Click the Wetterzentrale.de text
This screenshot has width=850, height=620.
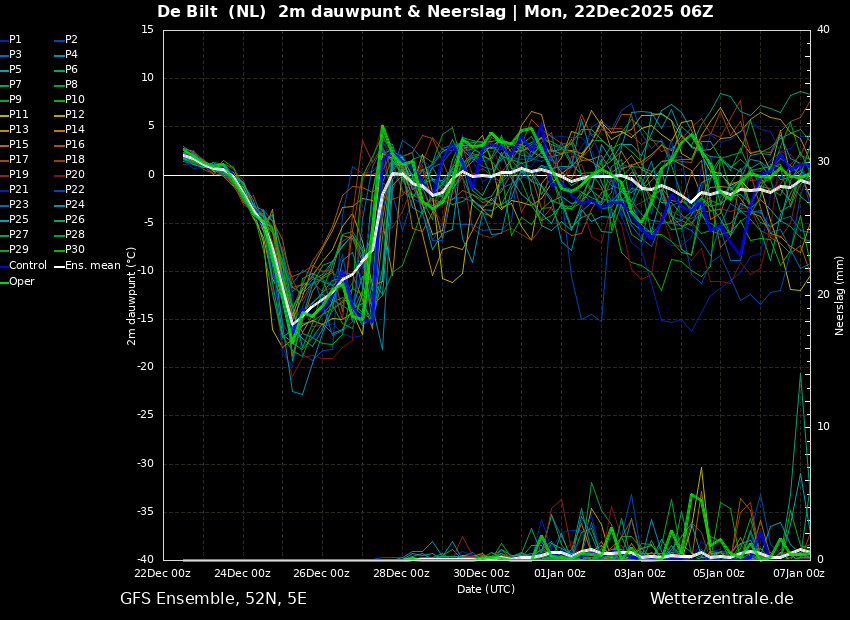click(x=721, y=599)
